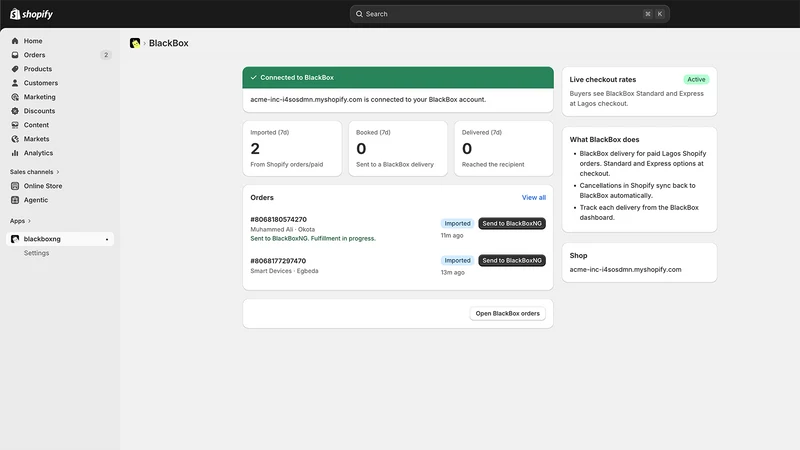800x450 pixels.
Task: Click Live checkout rates heading
Action: pos(603,80)
